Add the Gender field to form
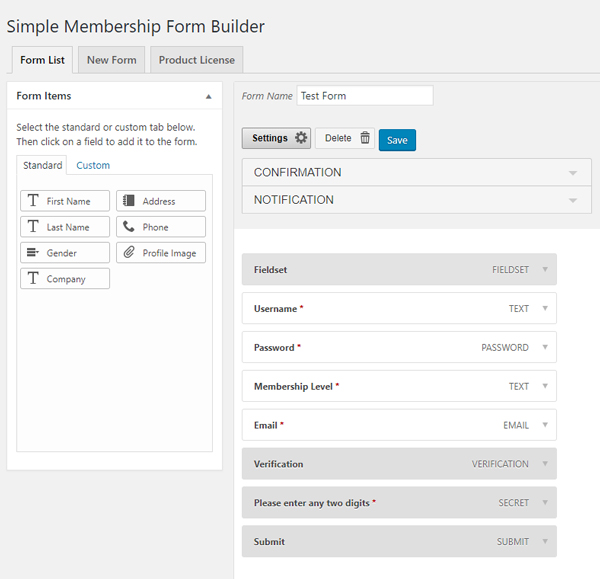 [65, 253]
